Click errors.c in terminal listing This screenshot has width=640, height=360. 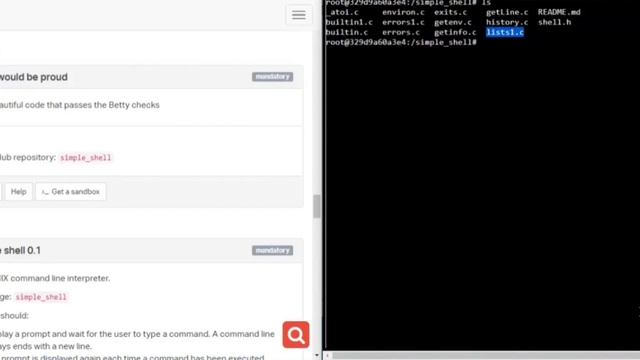(x=401, y=32)
